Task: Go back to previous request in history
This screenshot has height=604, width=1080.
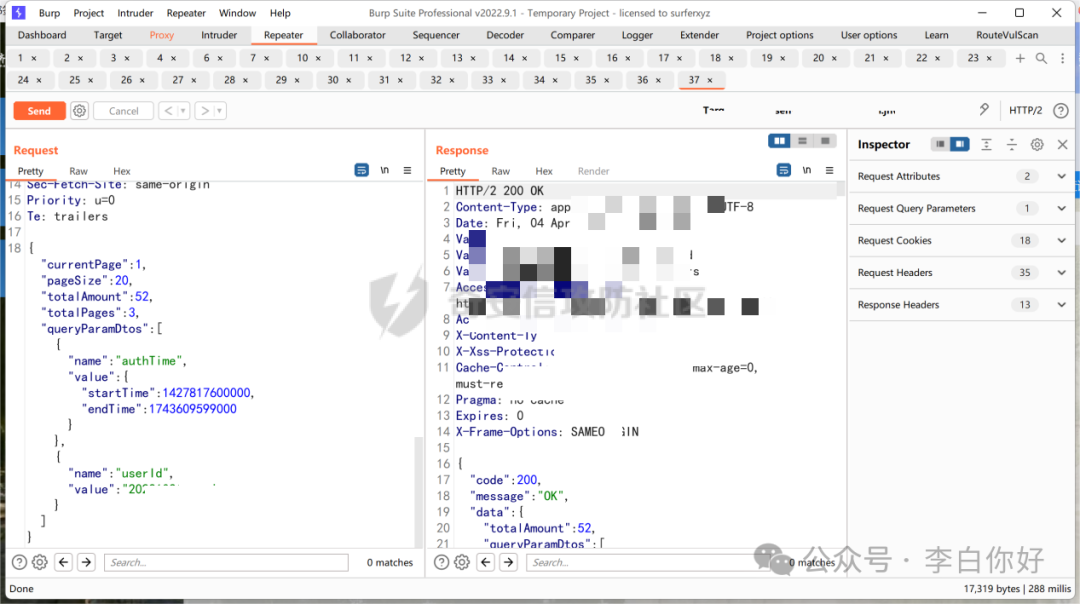Action: point(169,111)
